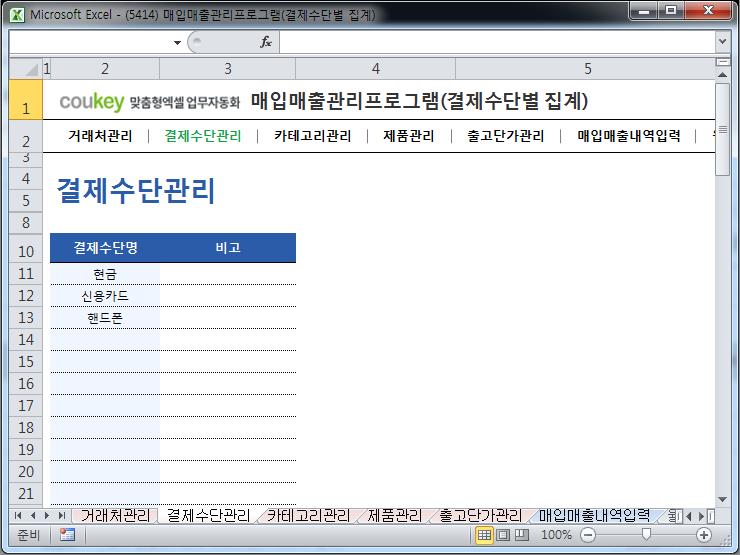Switch to 매입매출내역입력 sheet tab
The height and width of the screenshot is (555, 740).
[x=594, y=515]
